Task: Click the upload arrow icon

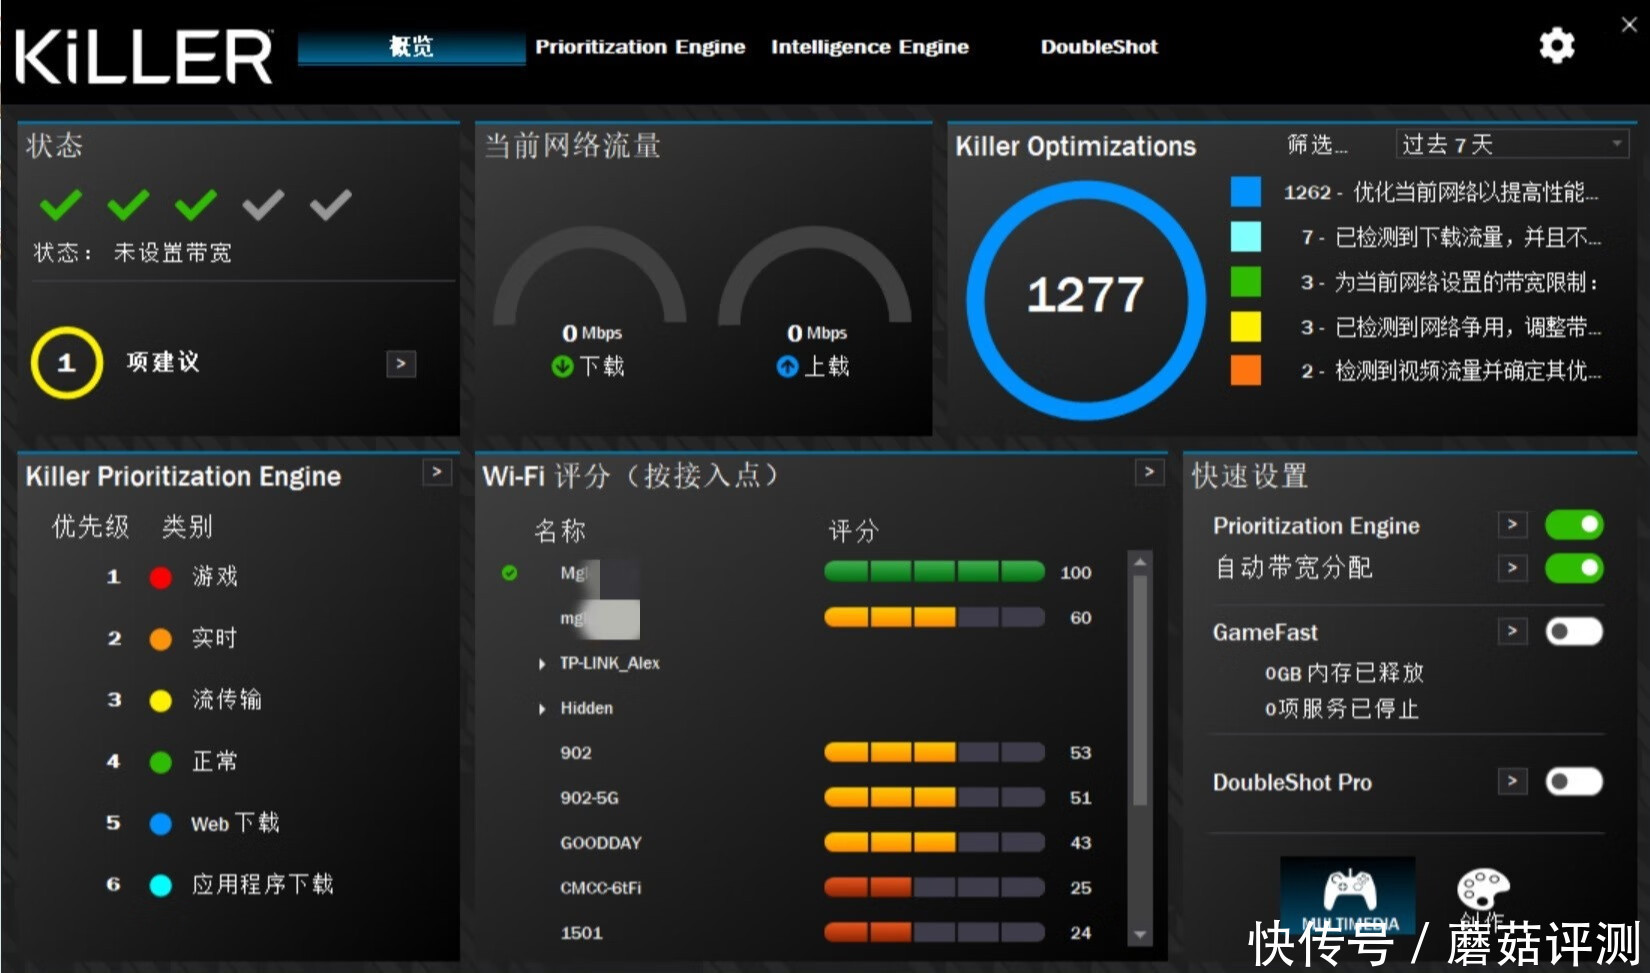Action: (787, 367)
